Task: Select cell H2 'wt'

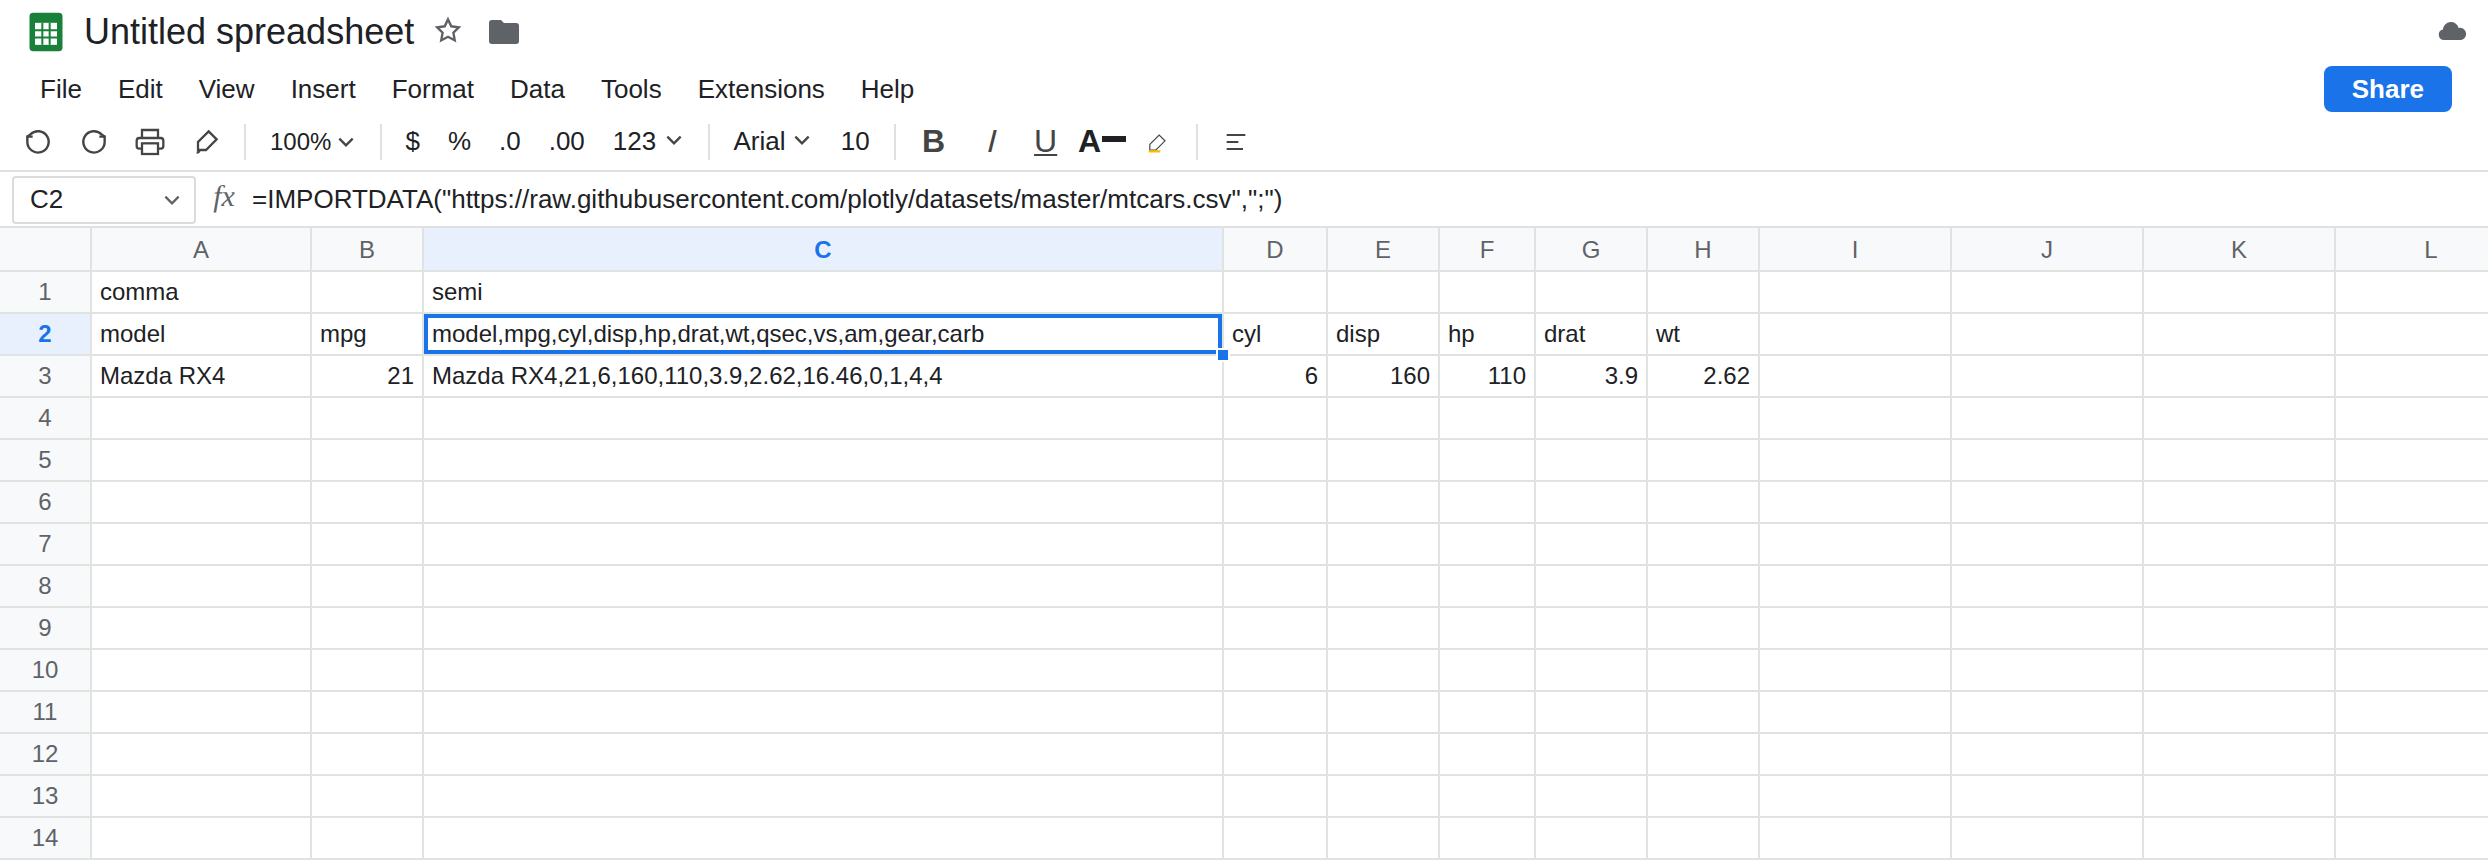Action: [1703, 334]
